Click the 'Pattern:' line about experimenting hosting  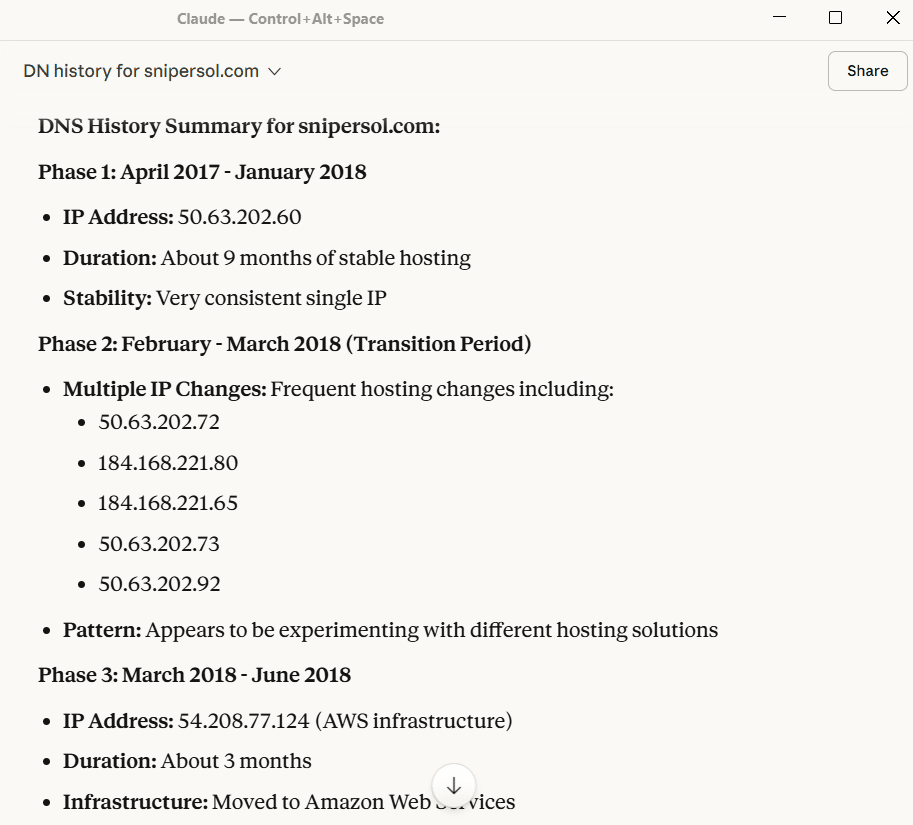tap(390, 630)
